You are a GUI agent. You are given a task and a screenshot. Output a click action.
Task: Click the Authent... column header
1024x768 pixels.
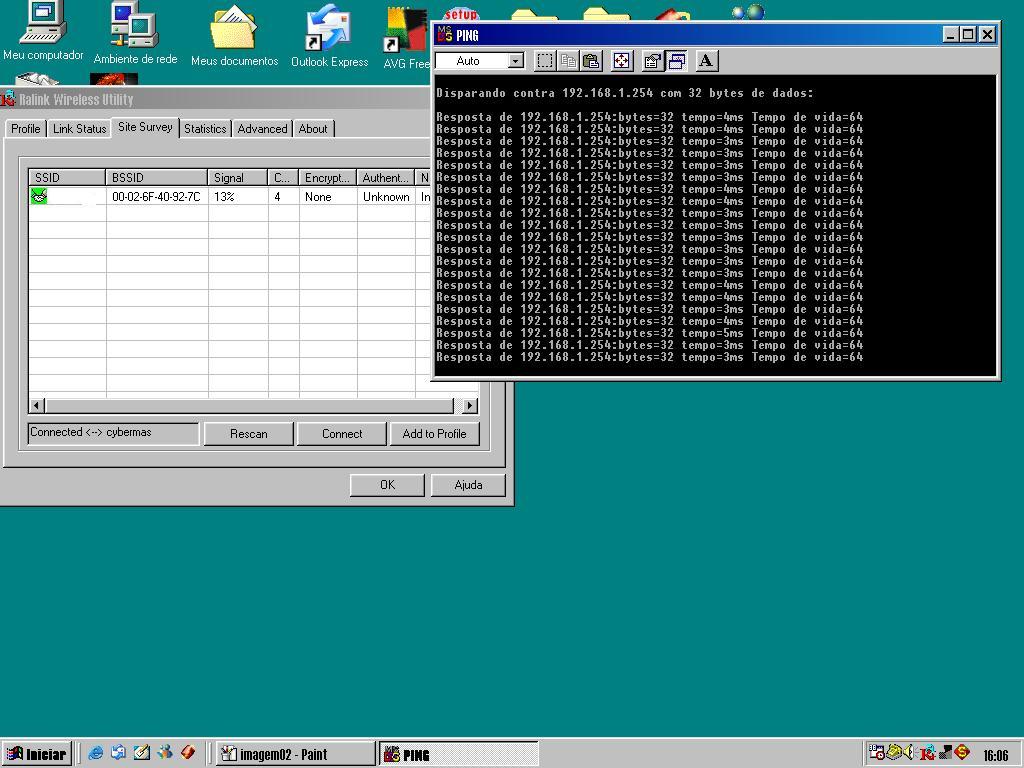[x=385, y=178]
